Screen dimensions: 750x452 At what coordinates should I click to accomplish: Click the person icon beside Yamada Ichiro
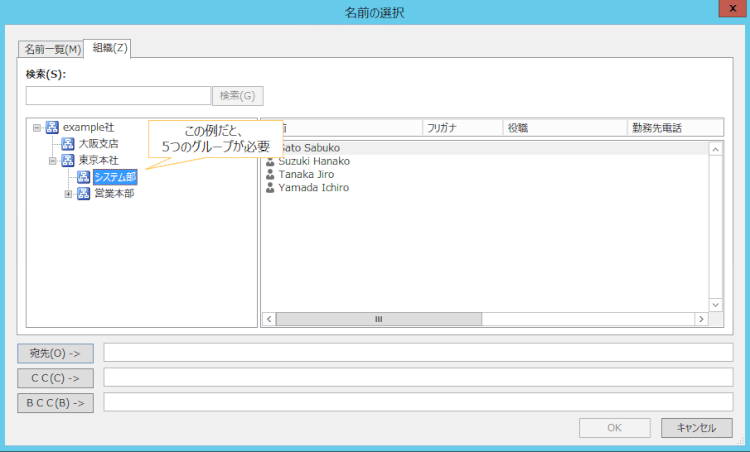[x=270, y=187]
